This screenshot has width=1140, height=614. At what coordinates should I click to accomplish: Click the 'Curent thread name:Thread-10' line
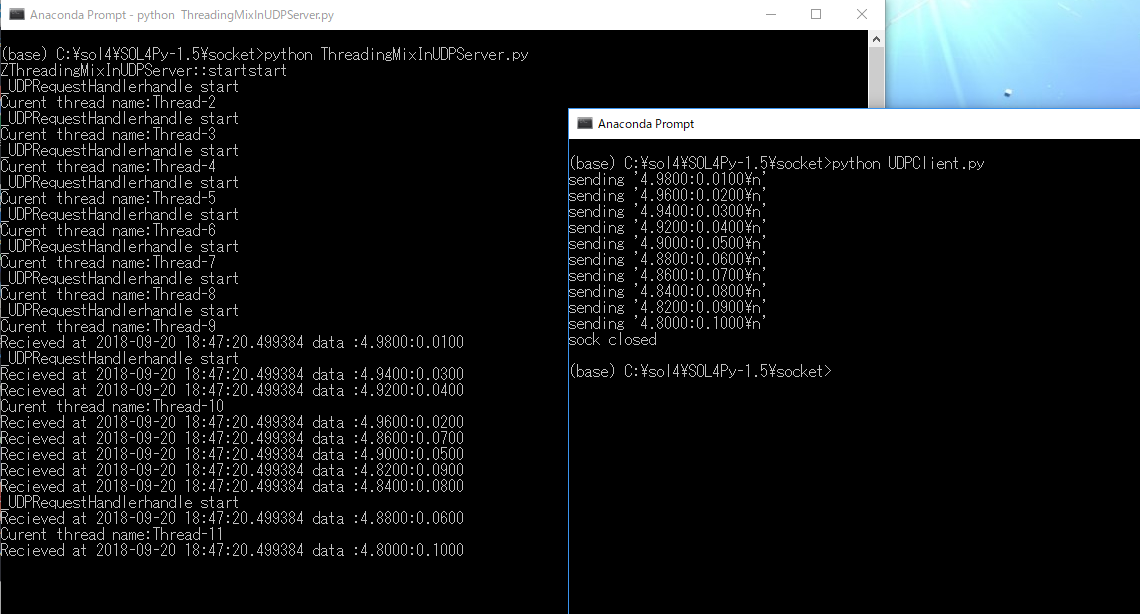(113, 406)
